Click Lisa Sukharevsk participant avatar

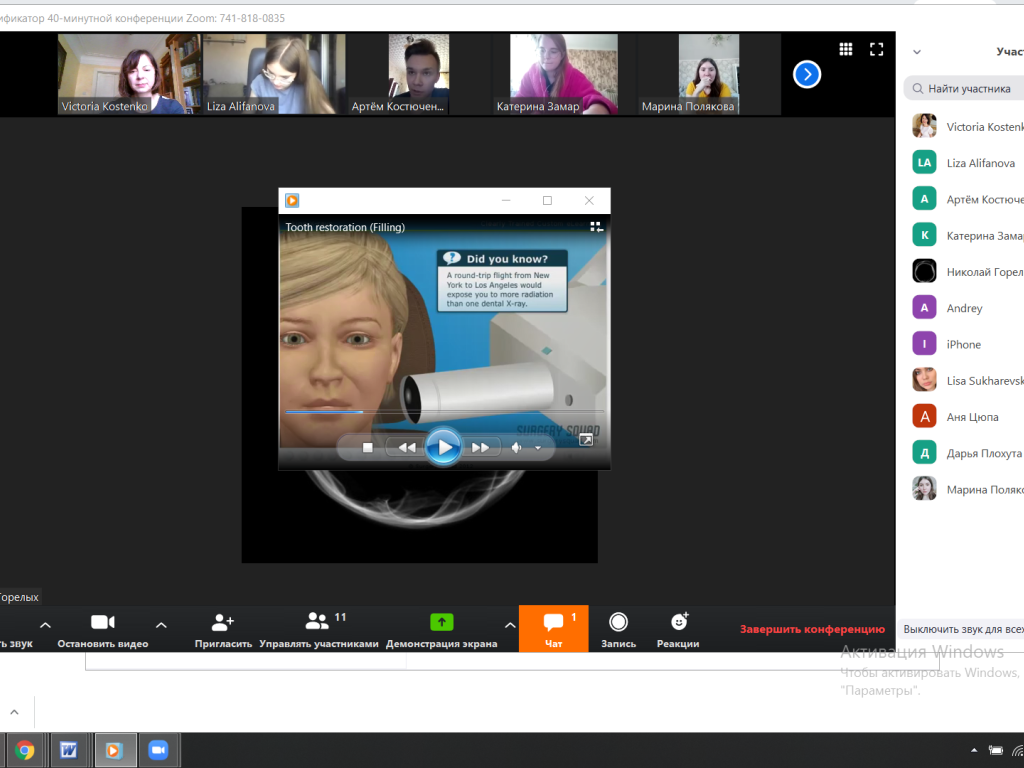tap(924, 380)
